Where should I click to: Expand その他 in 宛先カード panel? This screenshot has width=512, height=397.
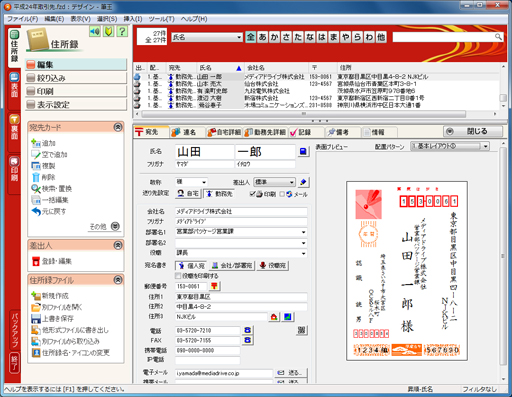pos(105,226)
